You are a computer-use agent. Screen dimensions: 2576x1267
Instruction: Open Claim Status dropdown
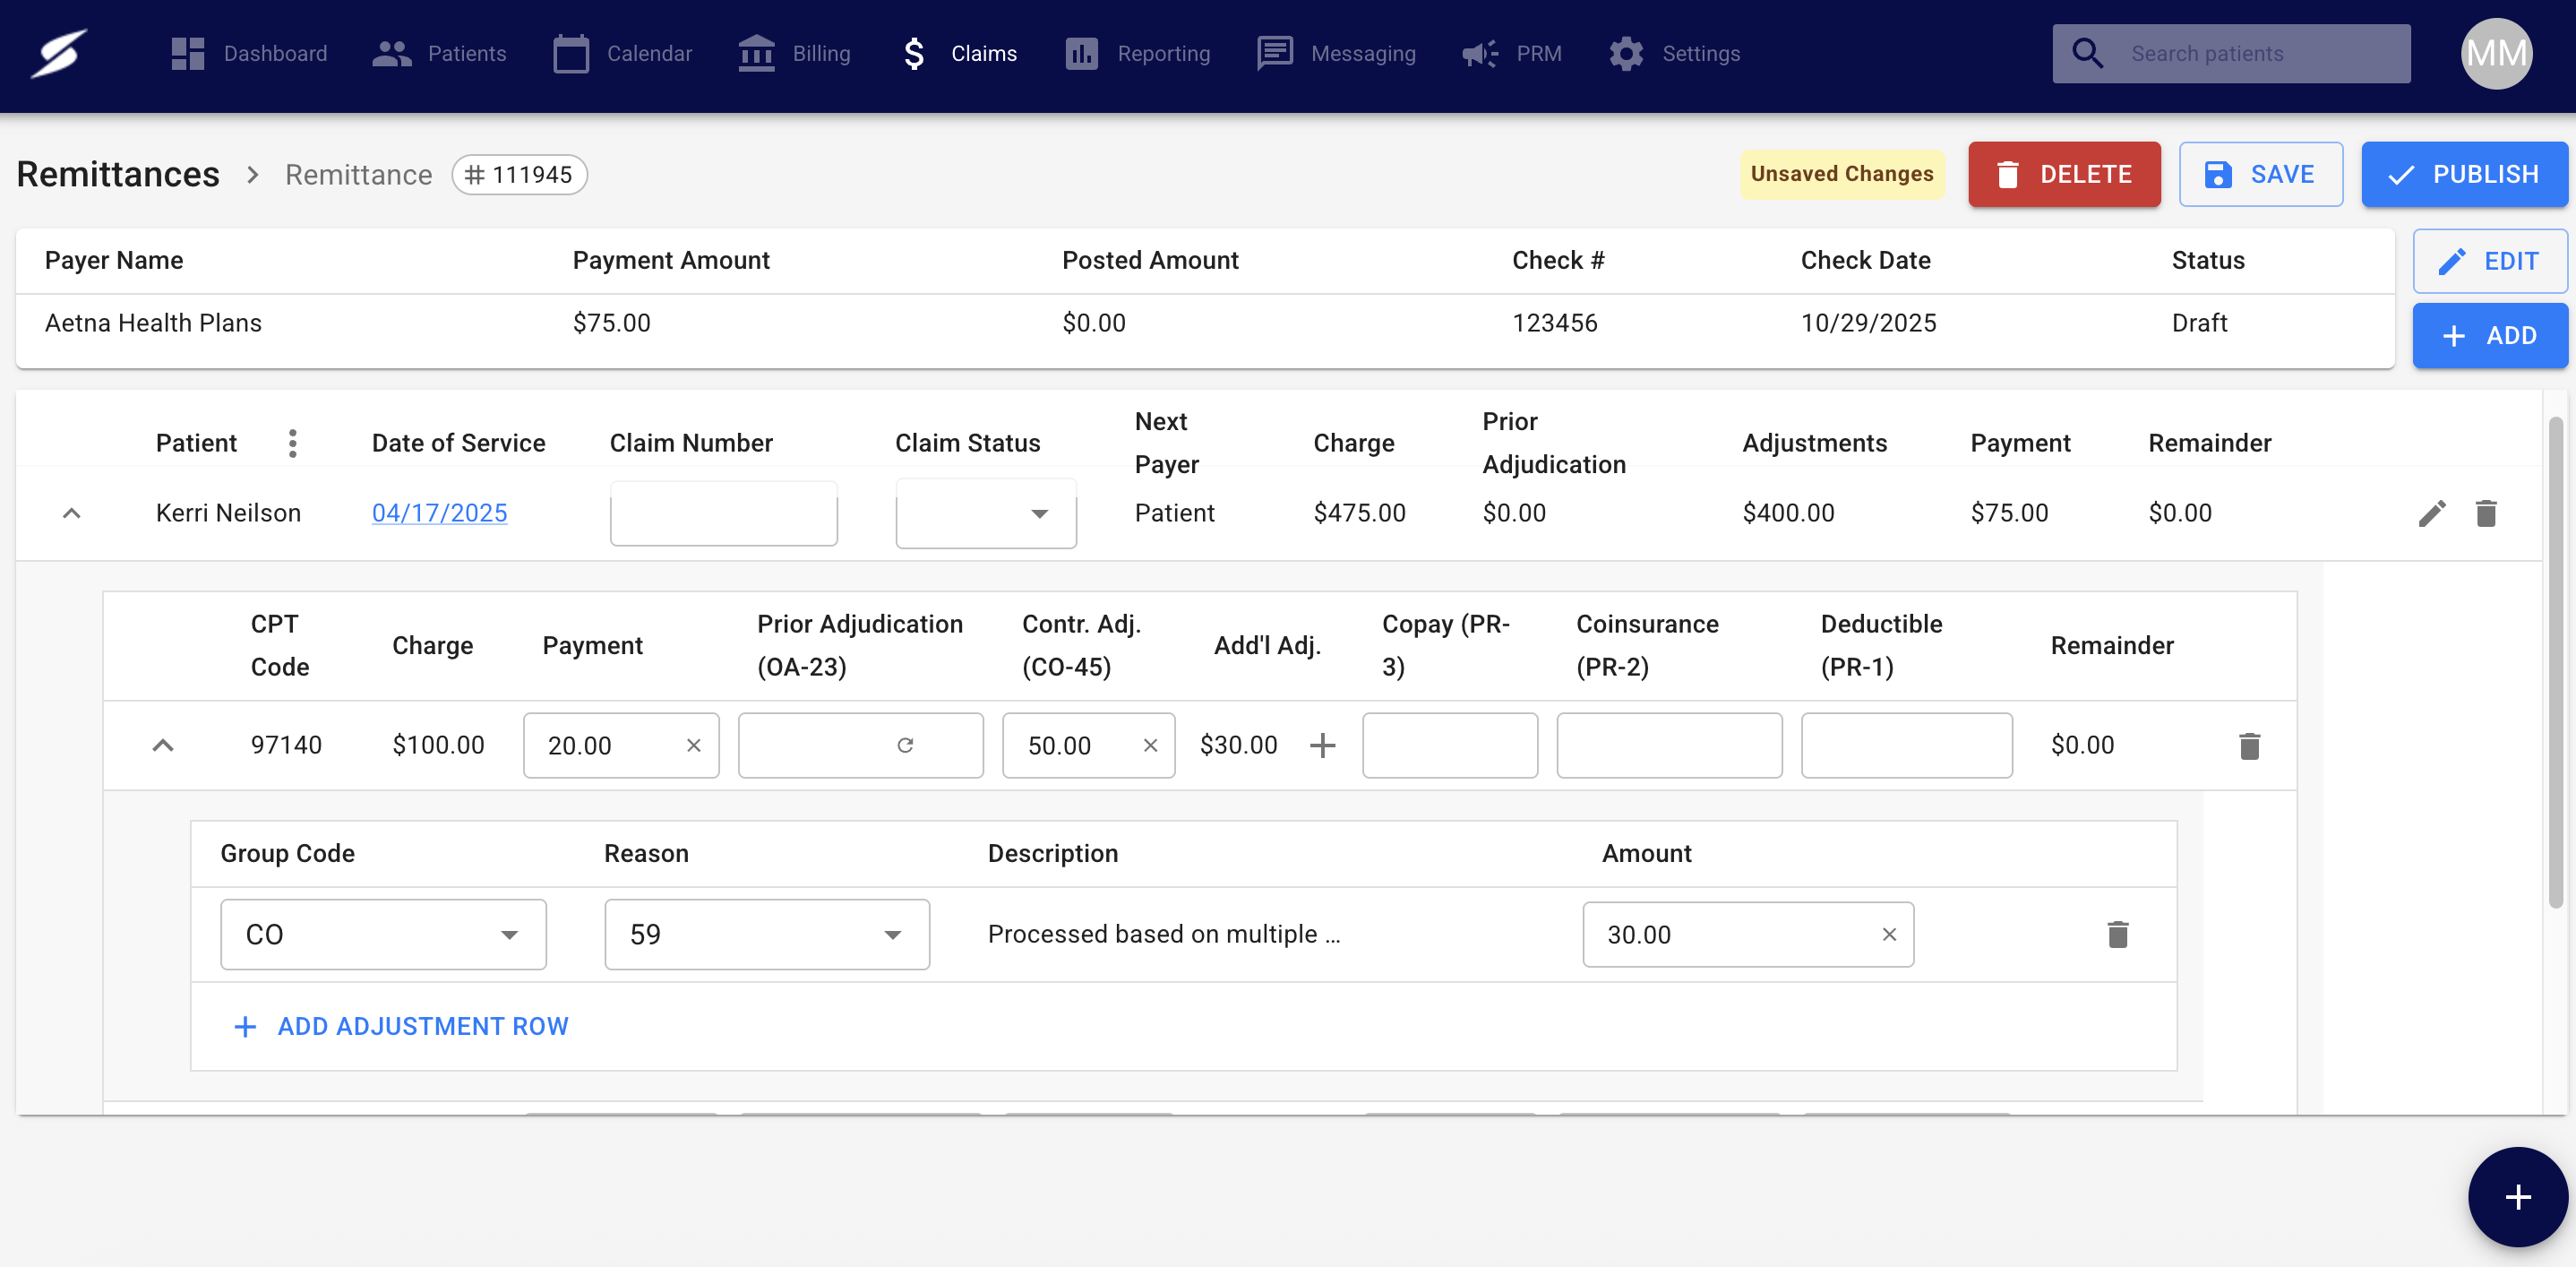(x=986, y=514)
